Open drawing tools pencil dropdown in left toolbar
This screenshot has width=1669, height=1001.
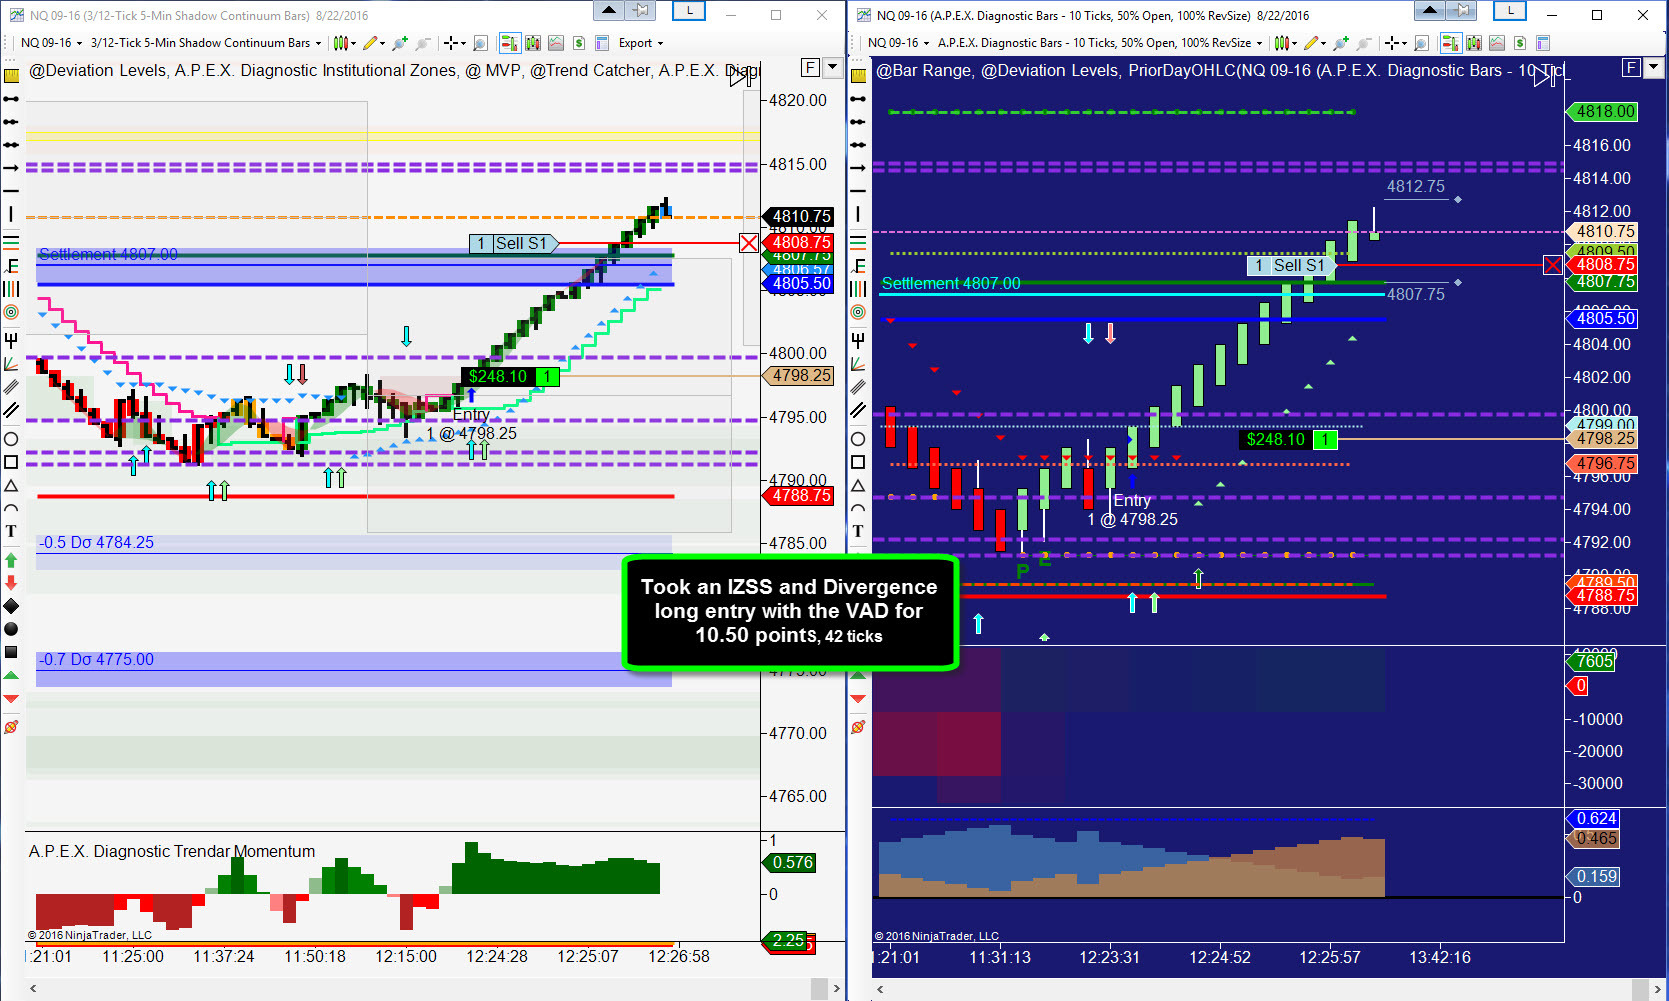pyautogui.click(x=374, y=43)
